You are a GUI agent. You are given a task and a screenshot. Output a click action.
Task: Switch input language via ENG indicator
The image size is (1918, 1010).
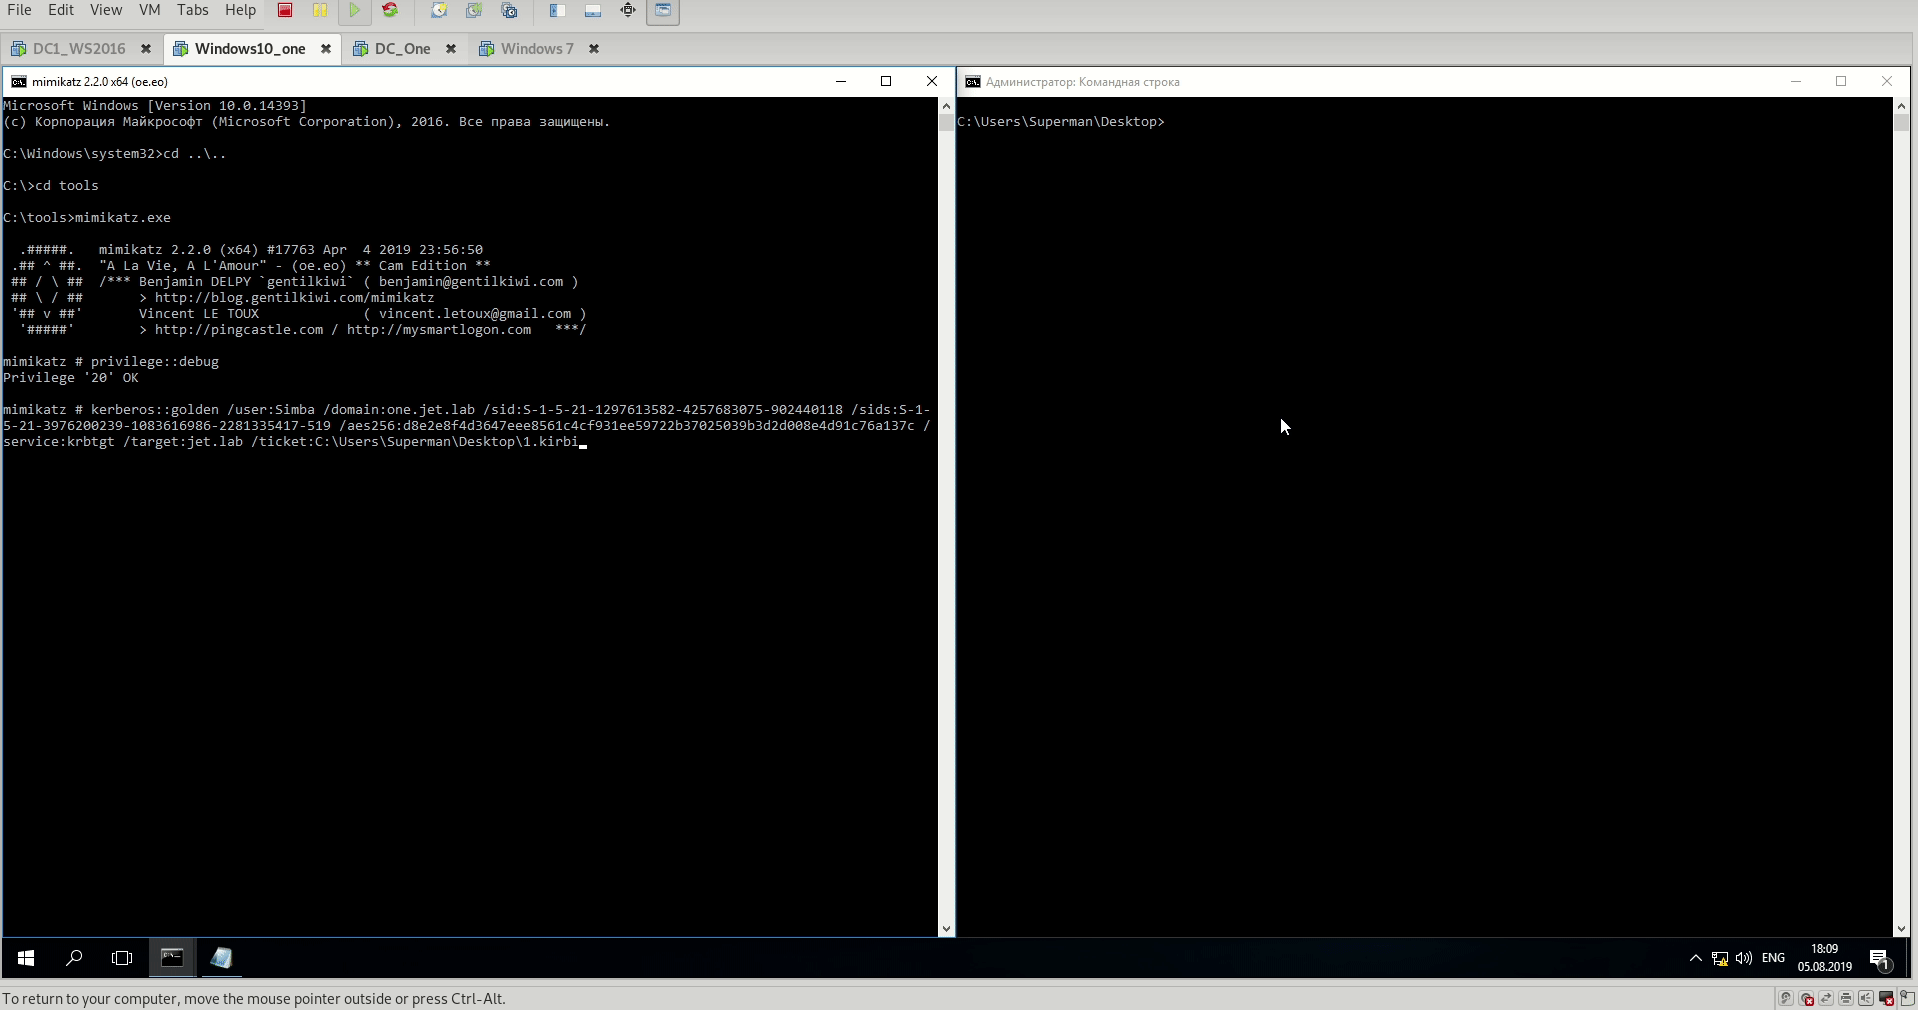(x=1773, y=958)
